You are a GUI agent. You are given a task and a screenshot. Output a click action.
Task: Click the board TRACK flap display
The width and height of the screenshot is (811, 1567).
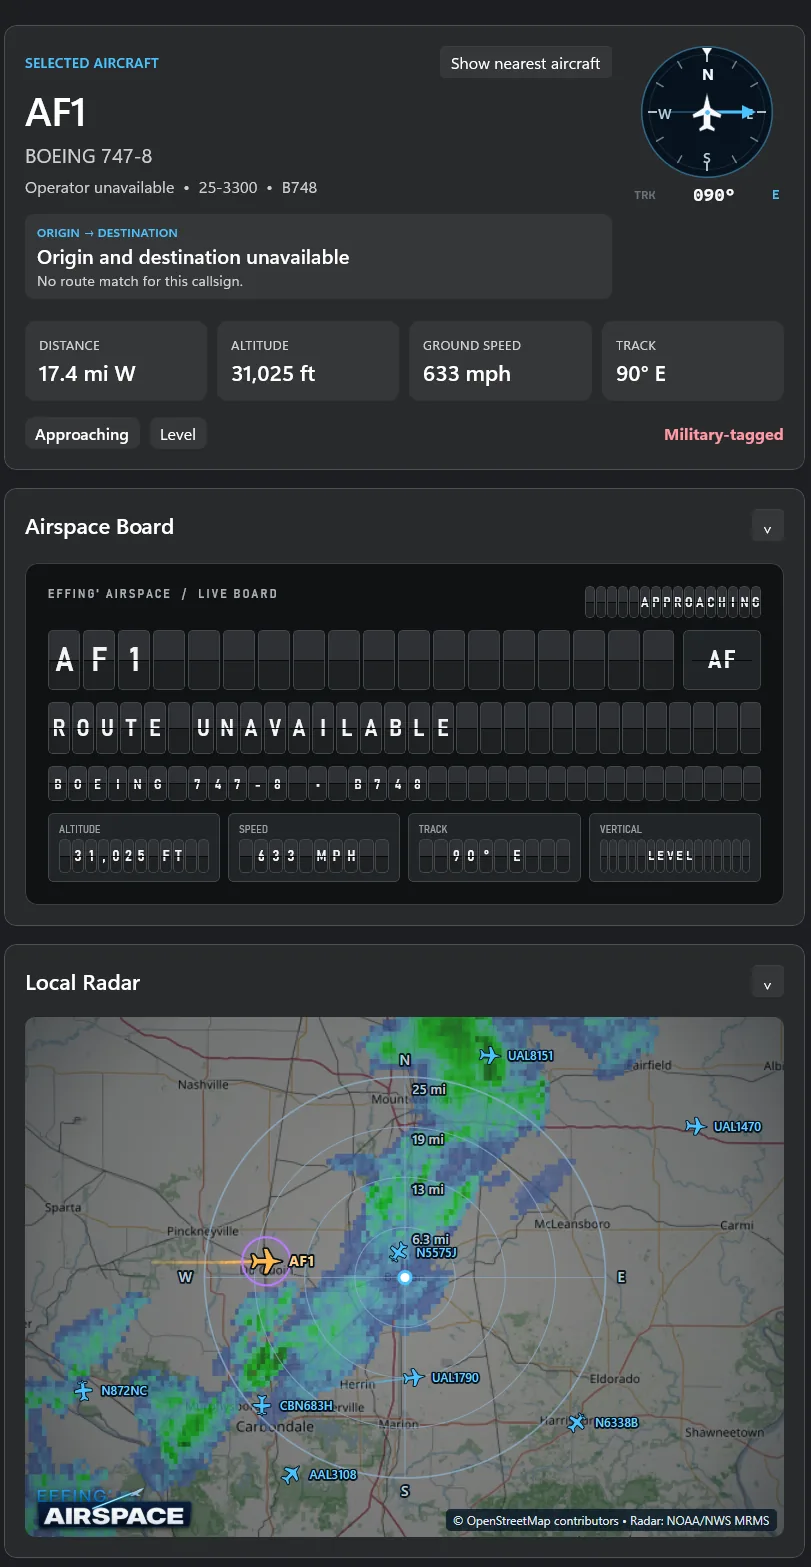pos(494,847)
